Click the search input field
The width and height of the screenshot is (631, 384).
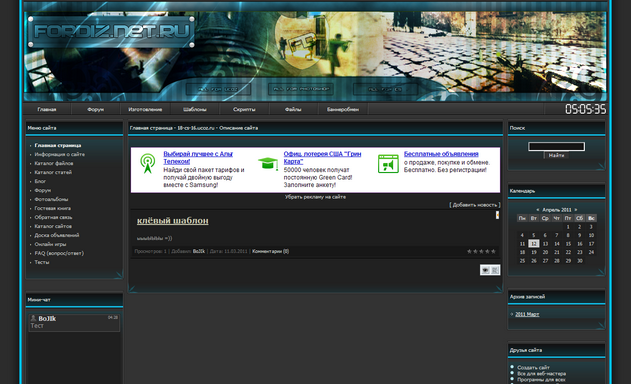[x=557, y=147]
